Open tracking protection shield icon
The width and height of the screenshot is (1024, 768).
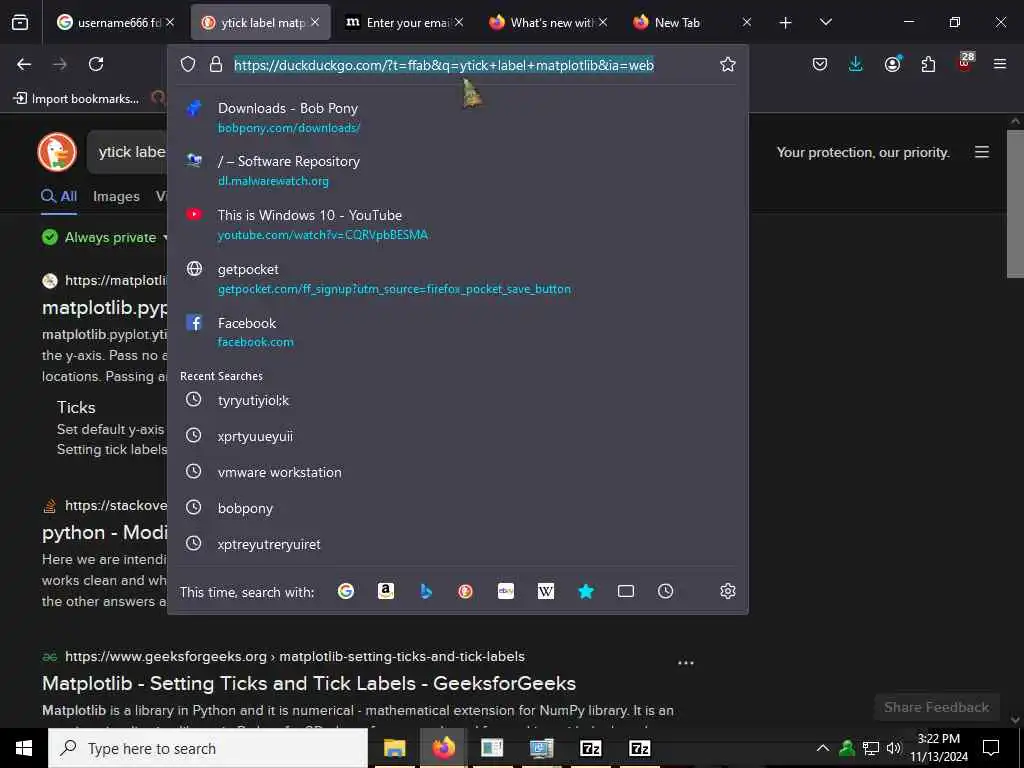click(188, 64)
